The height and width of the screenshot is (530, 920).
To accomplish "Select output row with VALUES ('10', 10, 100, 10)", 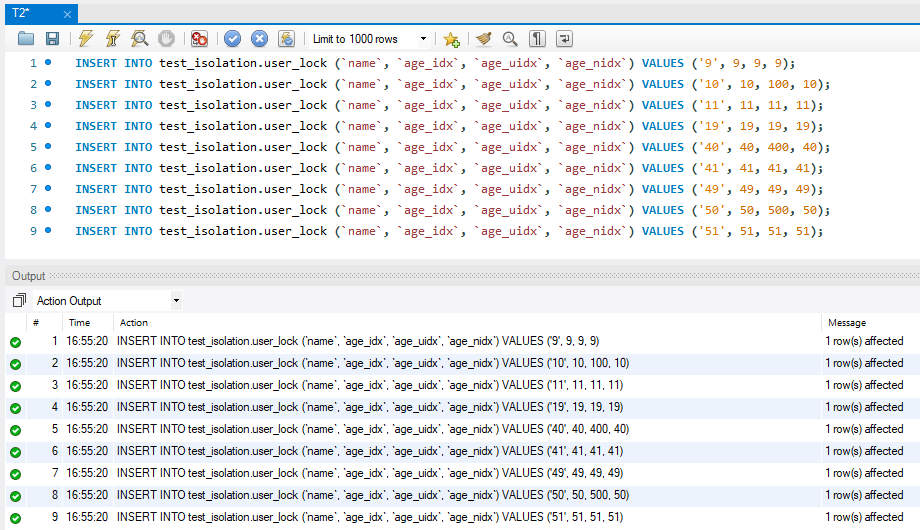I will 462,363.
